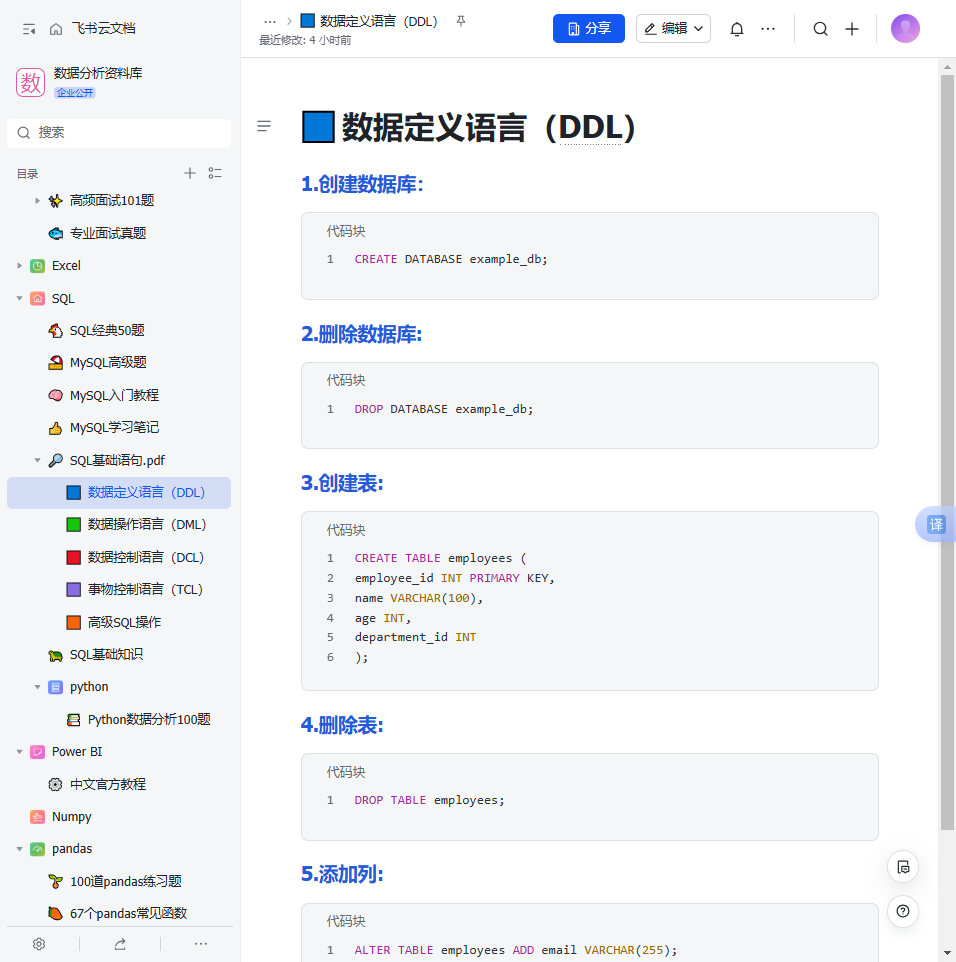Collapse the python tree node
Image resolution: width=956 pixels, height=962 pixels.
pyautogui.click(x=37, y=687)
